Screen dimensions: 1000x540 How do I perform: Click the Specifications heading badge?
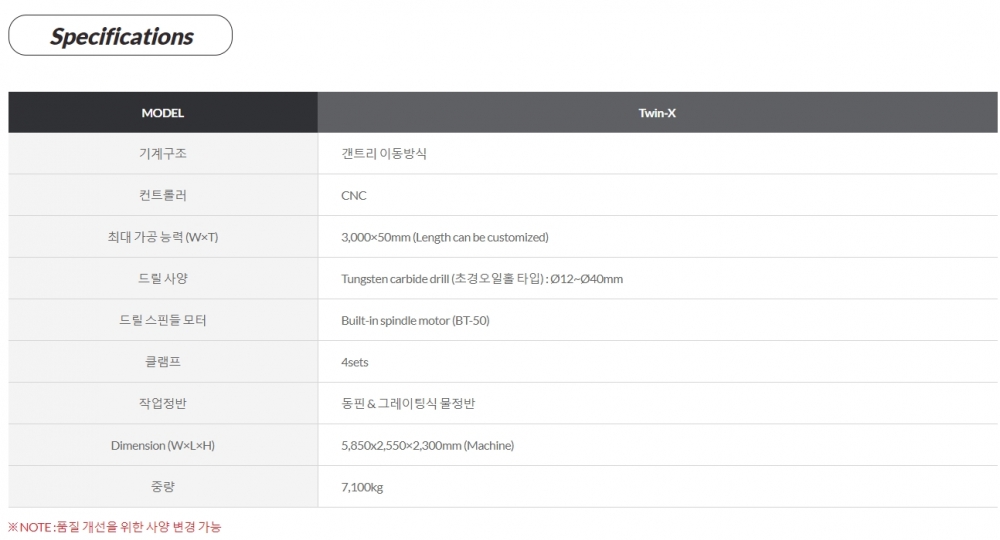pos(121,36)
